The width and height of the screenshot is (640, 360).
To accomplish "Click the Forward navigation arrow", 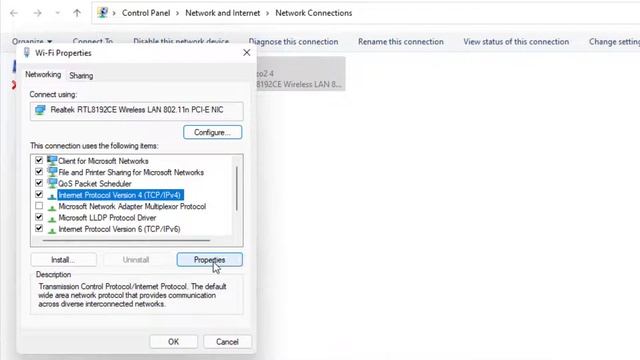I will point(38,13).
